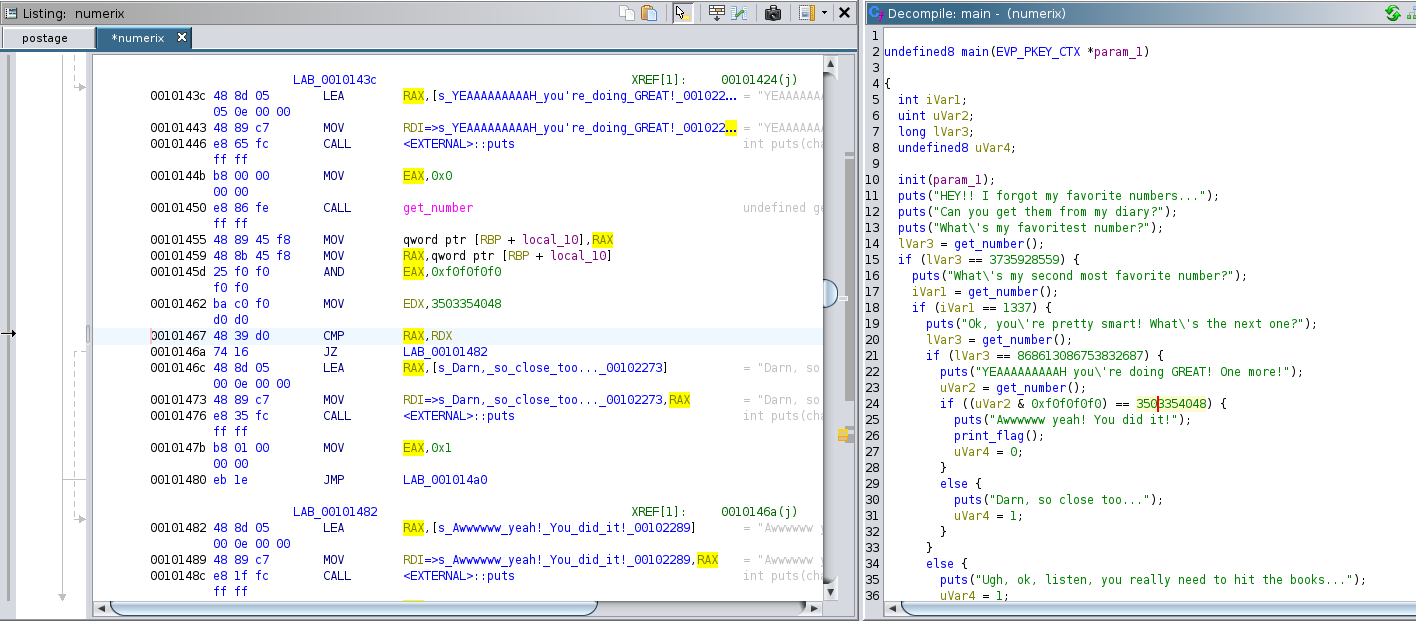The height and width of the screenshot is (621, 1416).
Task: Open the Edit Listing Fields icon
Action: (716, 13)
